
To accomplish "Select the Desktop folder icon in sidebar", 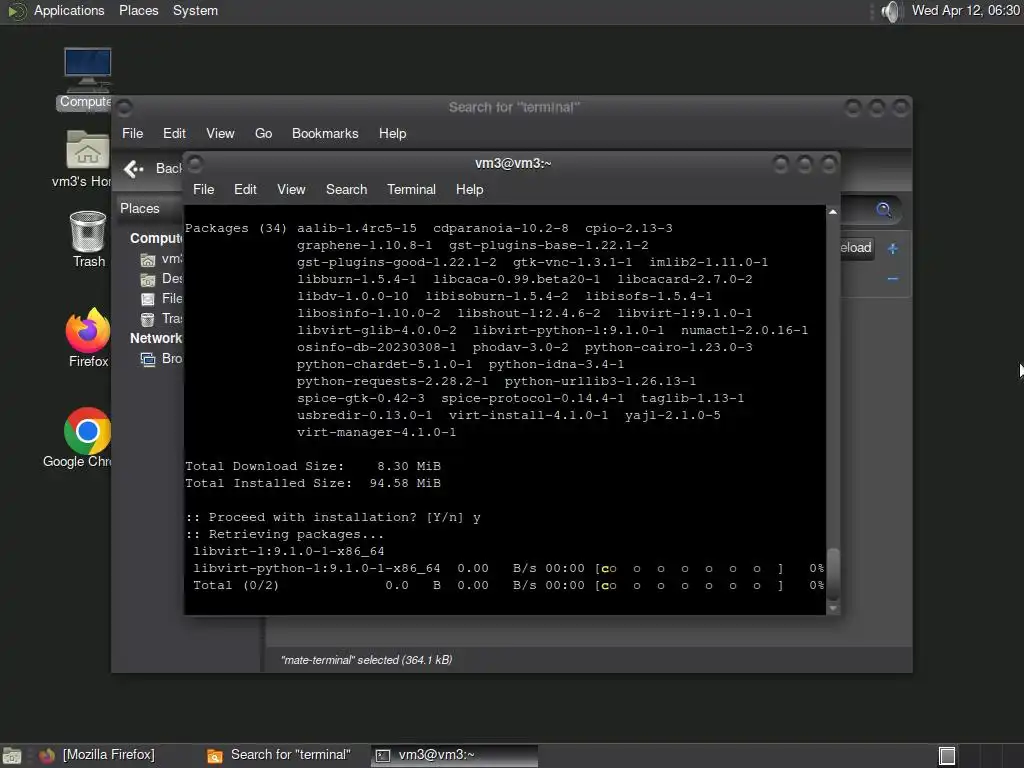I will pyautogui.click(x=148, y=280).
